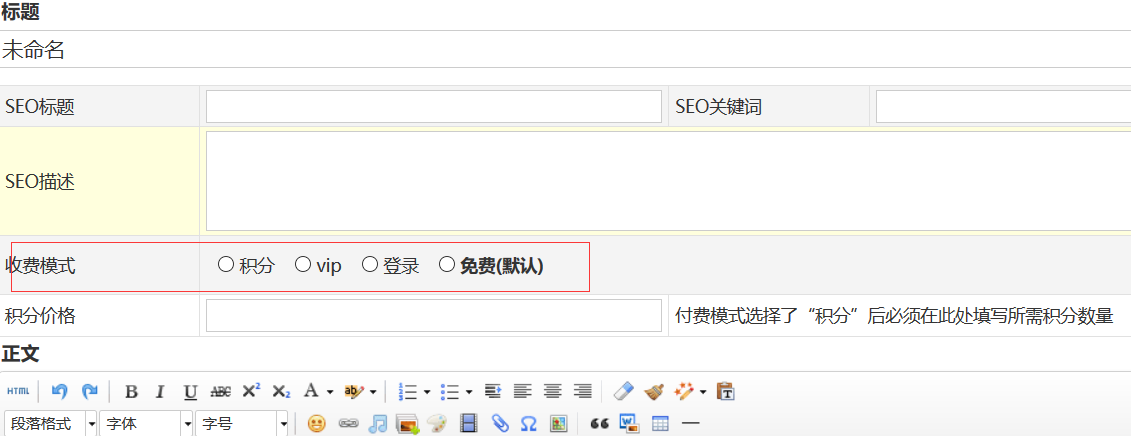Switch editor to HTML source mode
The image size is (1131, 436).
click(18, 391)
